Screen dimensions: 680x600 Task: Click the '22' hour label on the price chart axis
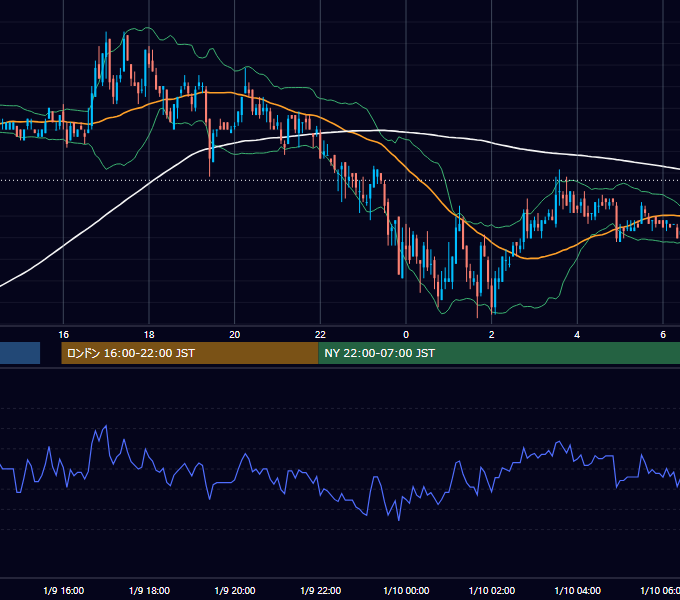click(320, 335)
